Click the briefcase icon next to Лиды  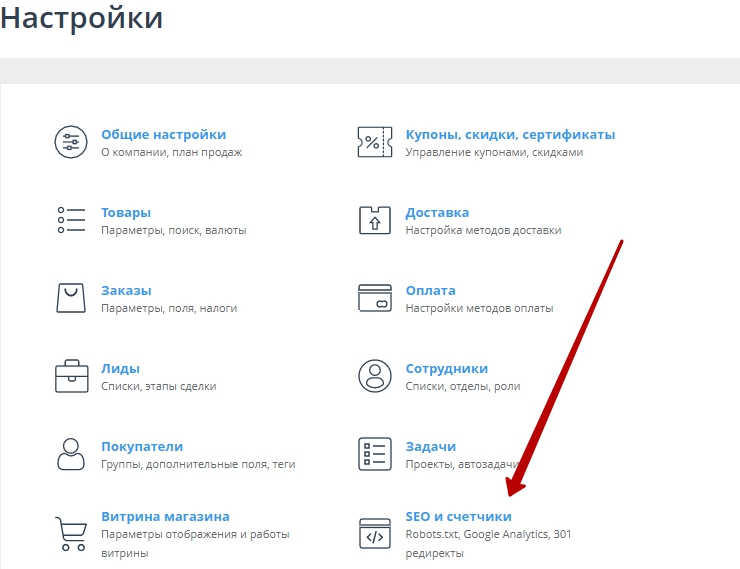(71, 376)
